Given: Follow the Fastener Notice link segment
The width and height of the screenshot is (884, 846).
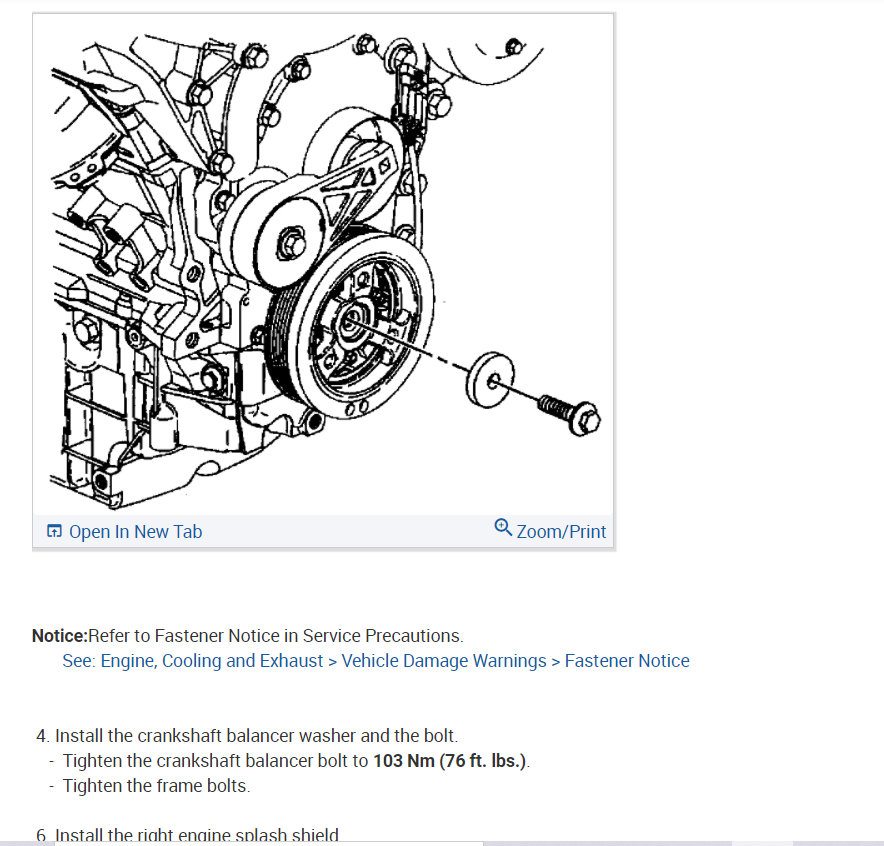Looking at the screenshot, I should (627, 661).
